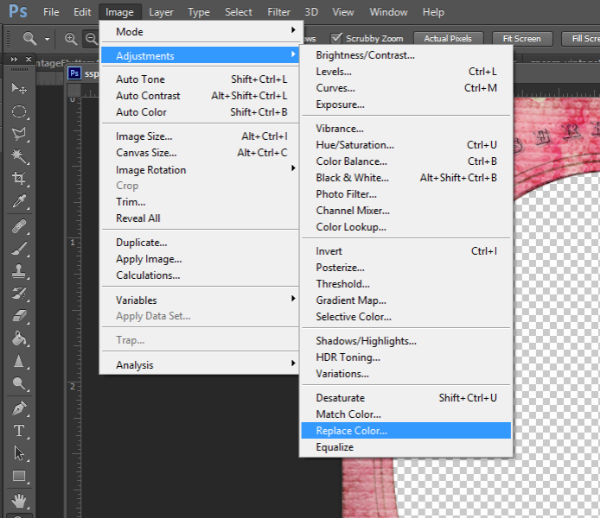Select the Clone Stamp tool
The width and height of the screenshot is (600, 518).
(19, 271)
